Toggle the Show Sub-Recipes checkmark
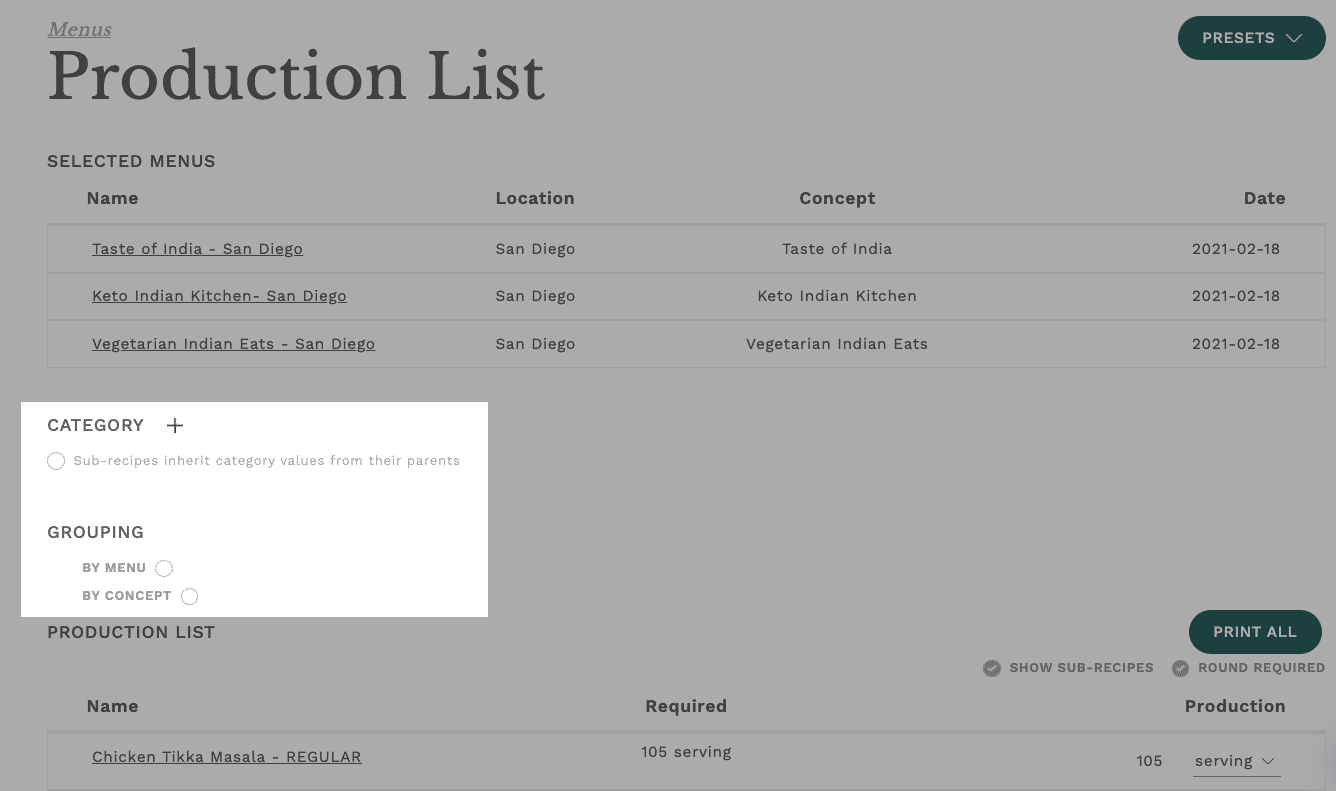Screen dimensions: 1336x791 pos(992,668)
